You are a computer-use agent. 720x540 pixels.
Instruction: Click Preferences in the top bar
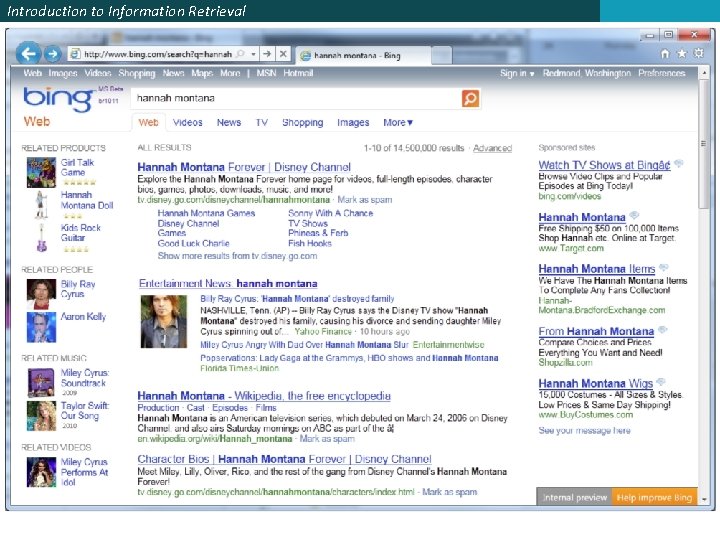click(x=661, y=73)
